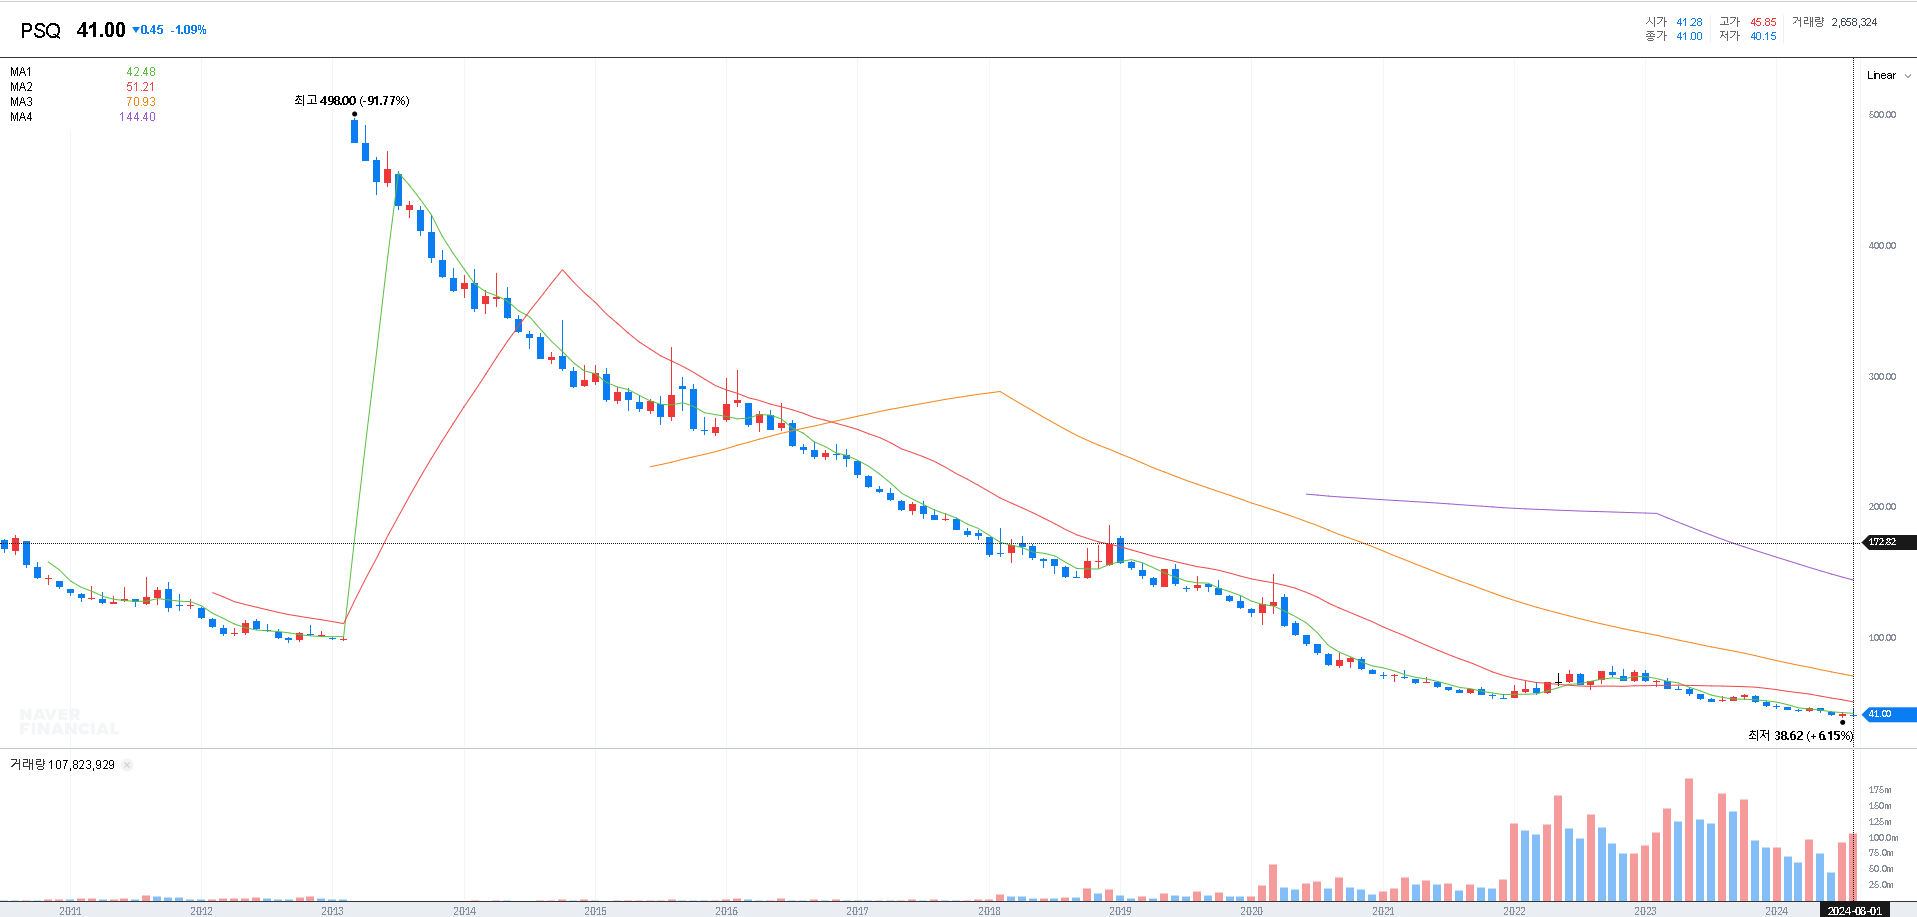Screen dimensions: 1917x917
Task: Select the MA2 value 51.21 in the legend
Action: [x=141, y=87]
